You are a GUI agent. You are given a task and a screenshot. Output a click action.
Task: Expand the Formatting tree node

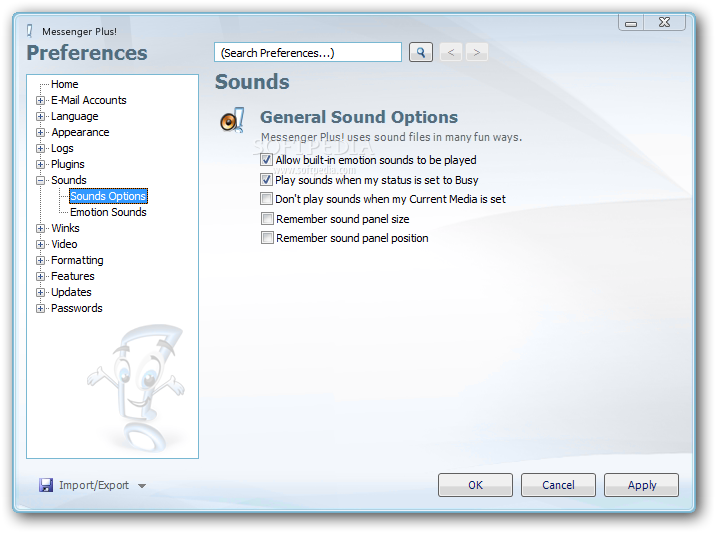41,260
